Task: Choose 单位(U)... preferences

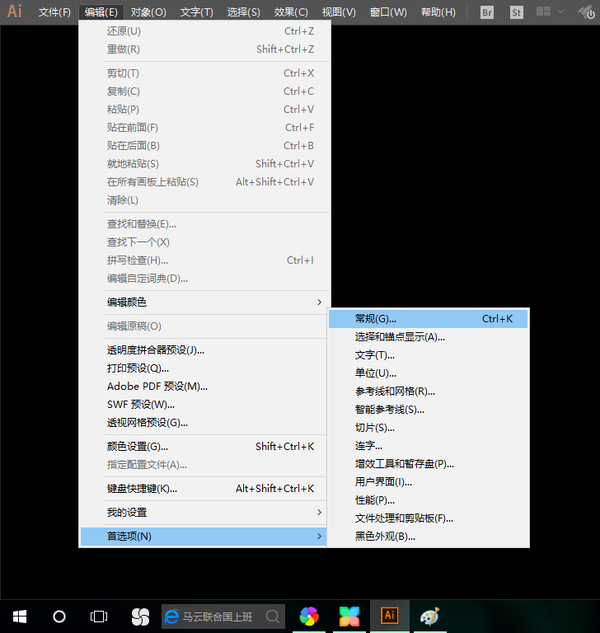Action: pyautogui.click(x=428, y=373)
